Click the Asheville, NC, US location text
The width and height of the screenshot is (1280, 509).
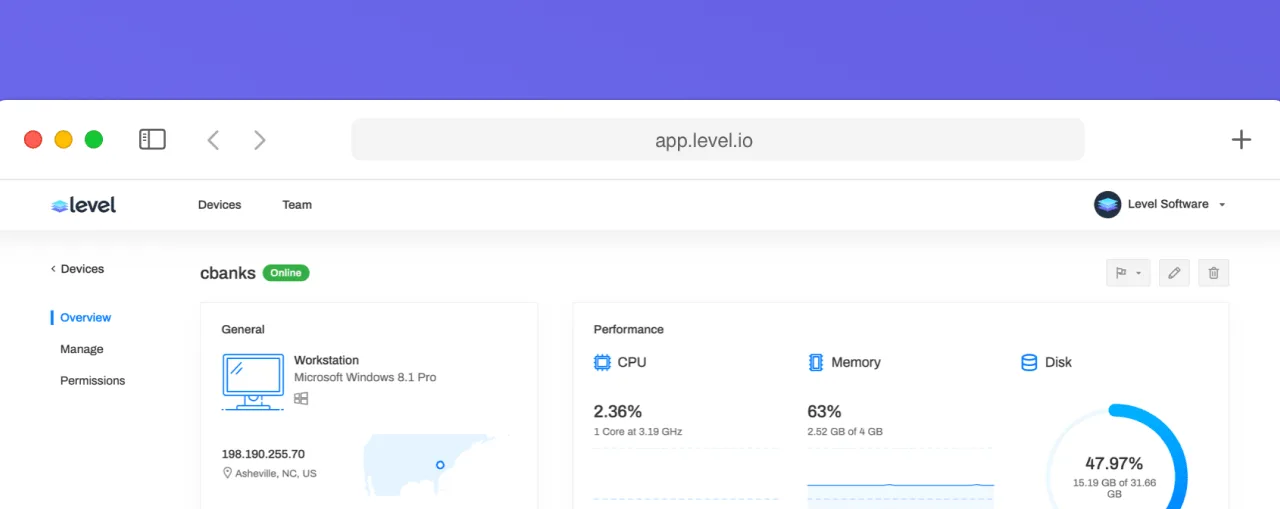pyautogui.click(x=276, y=473)
